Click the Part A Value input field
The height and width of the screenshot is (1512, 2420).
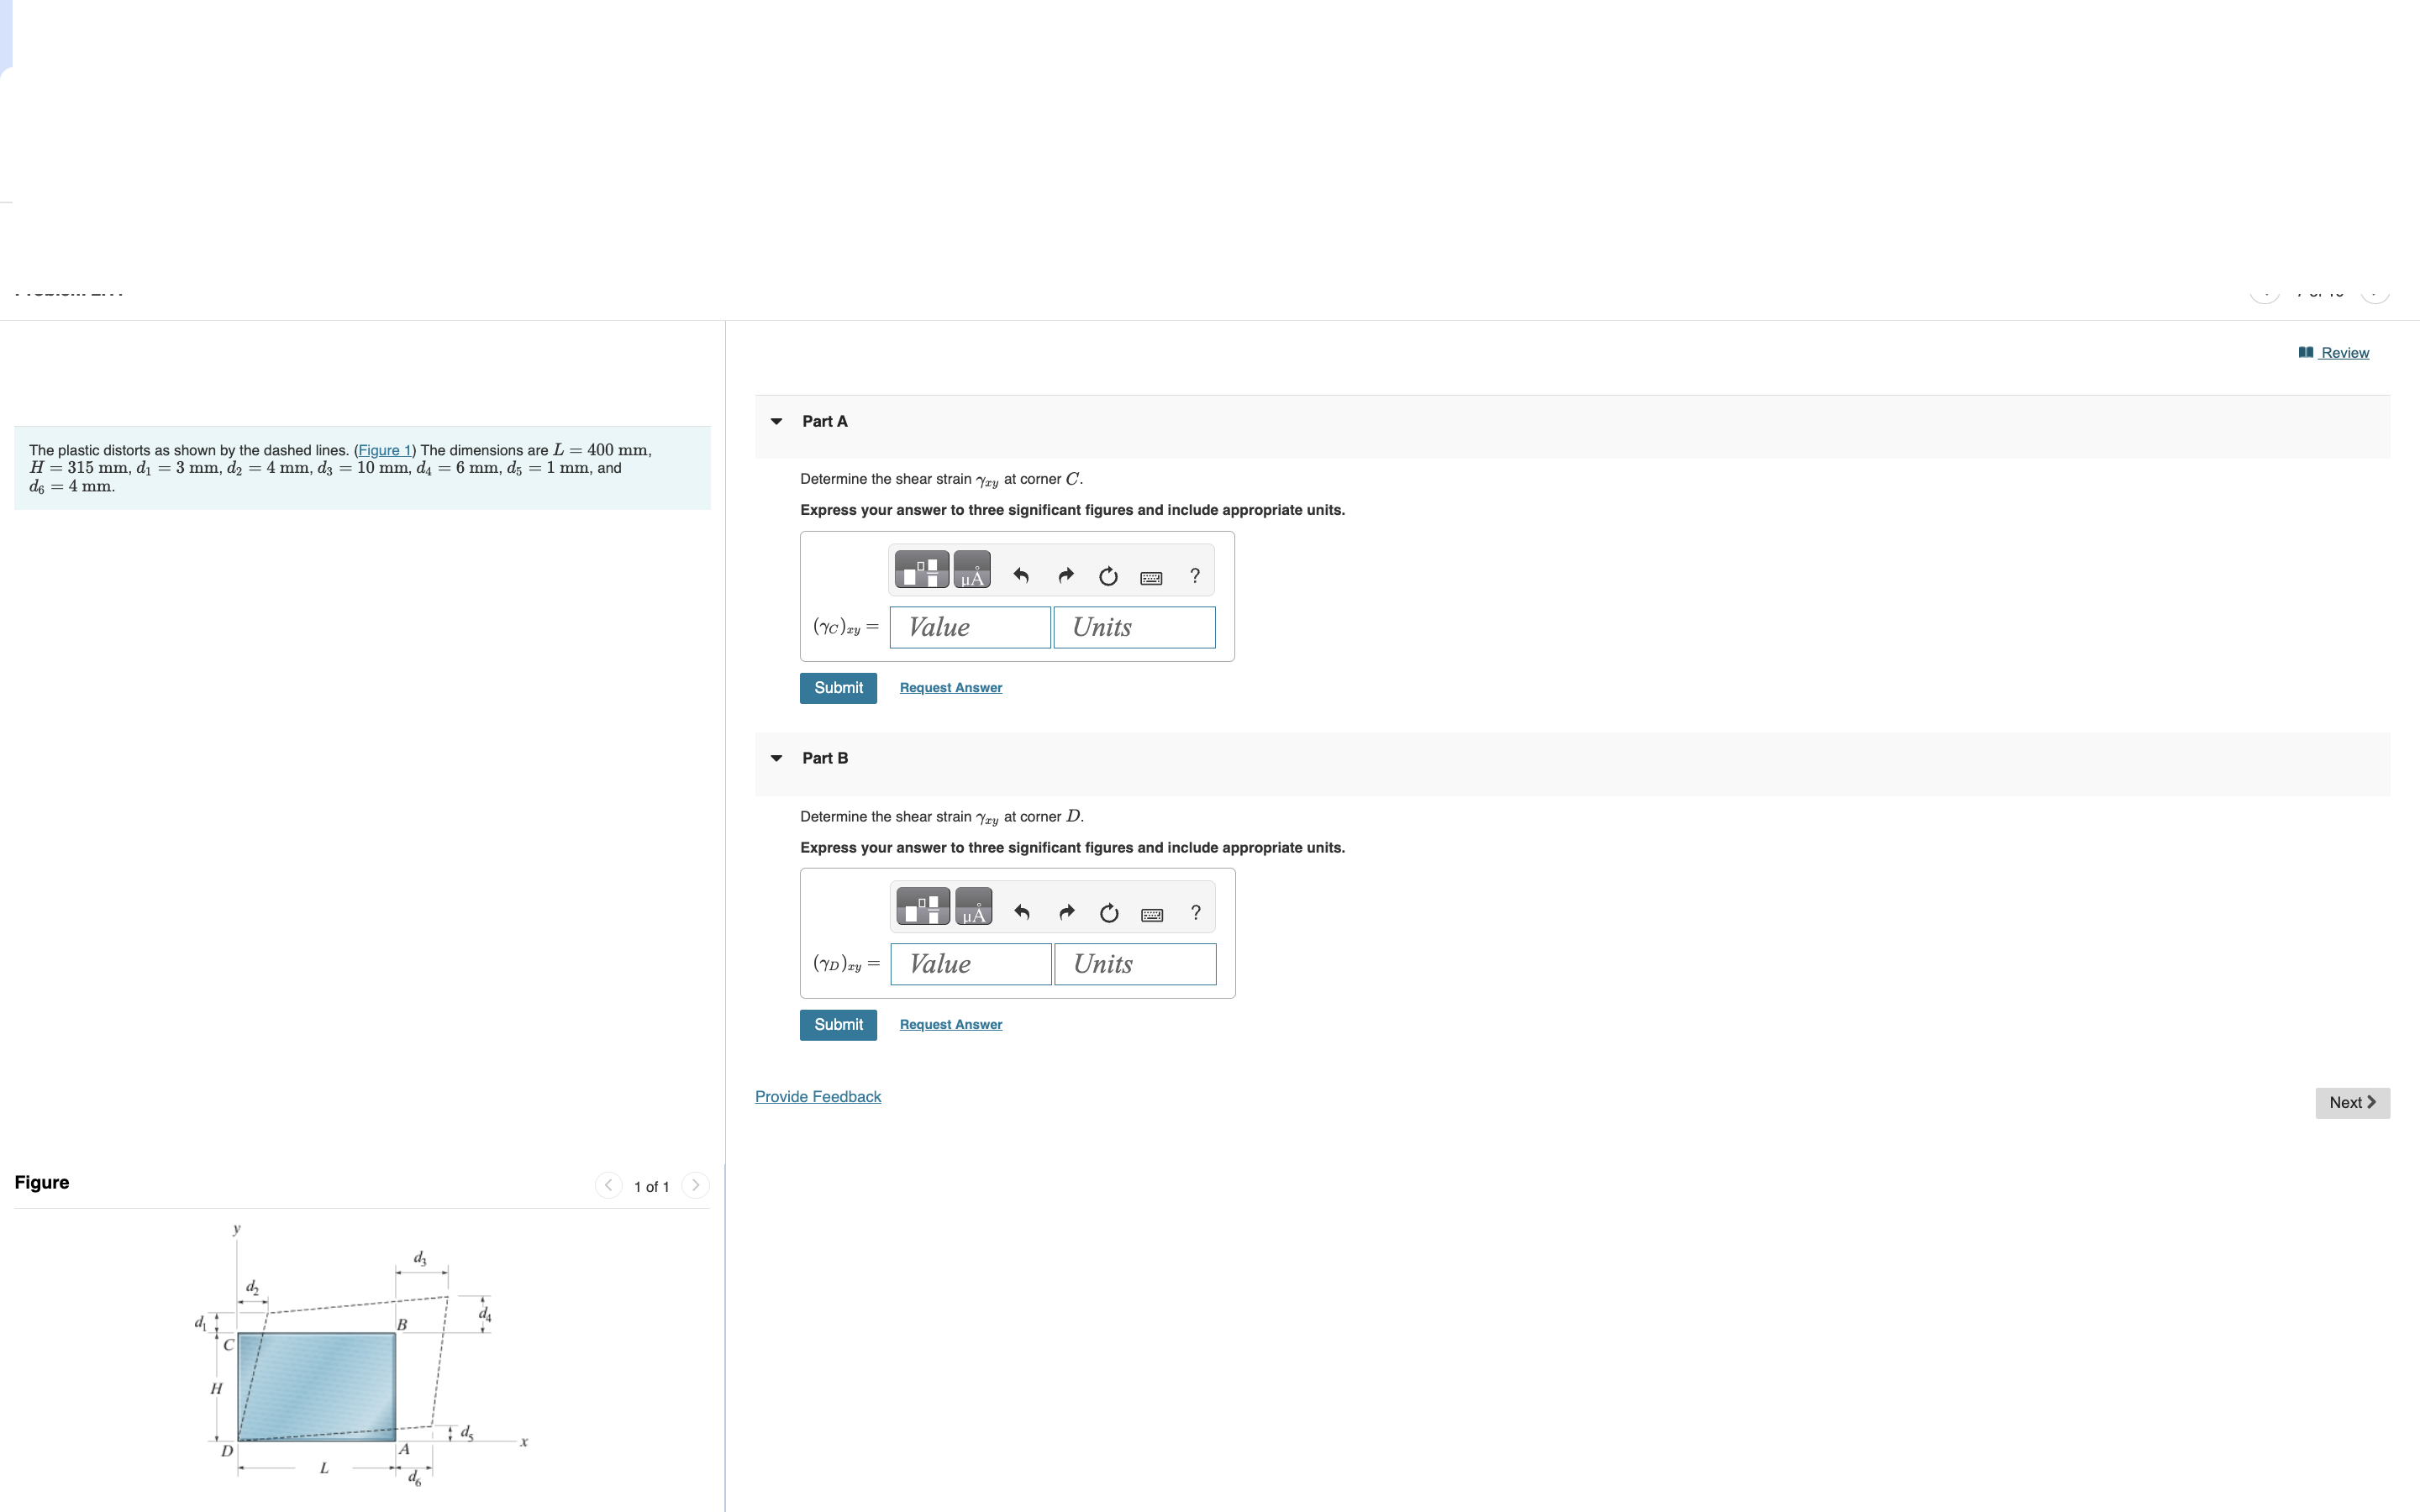point(970,628)
